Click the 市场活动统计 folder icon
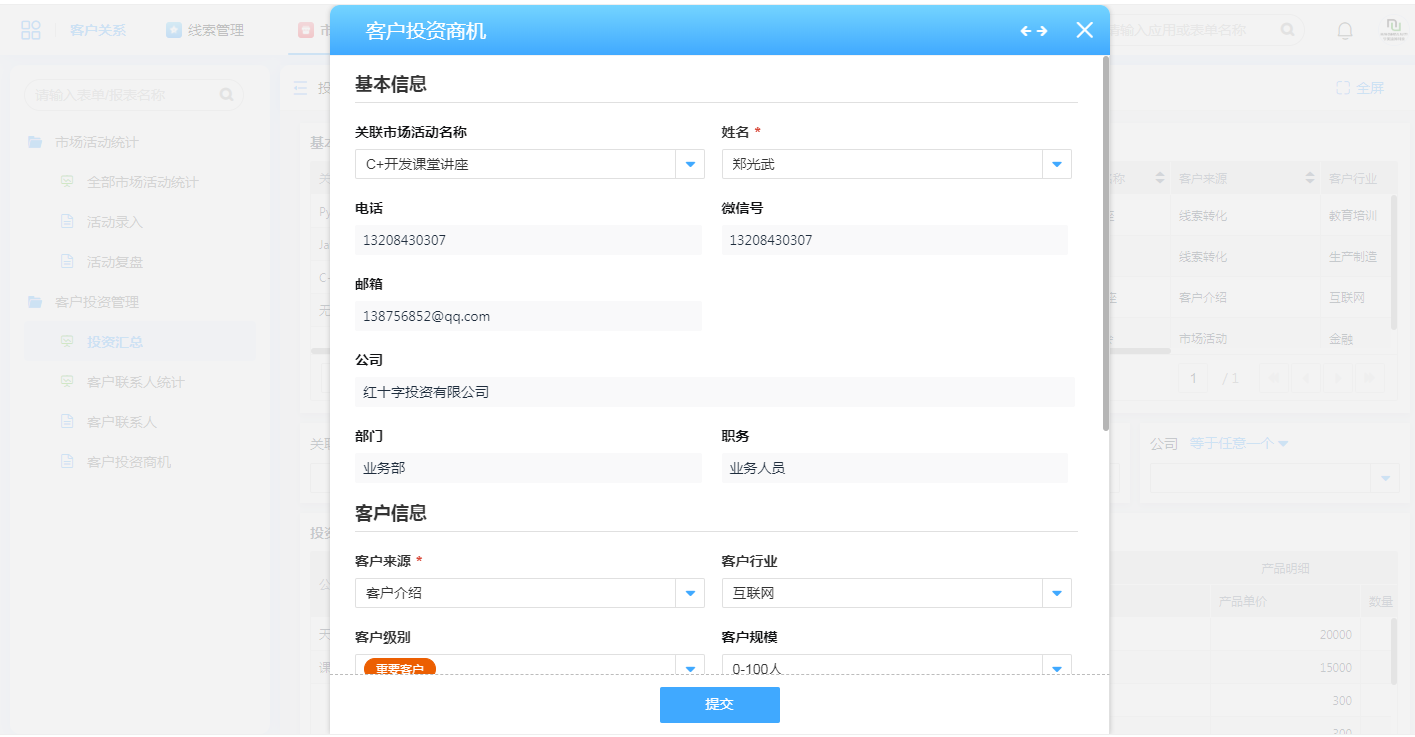Viewport: 1415px width, 737px height. click(35, 142)
